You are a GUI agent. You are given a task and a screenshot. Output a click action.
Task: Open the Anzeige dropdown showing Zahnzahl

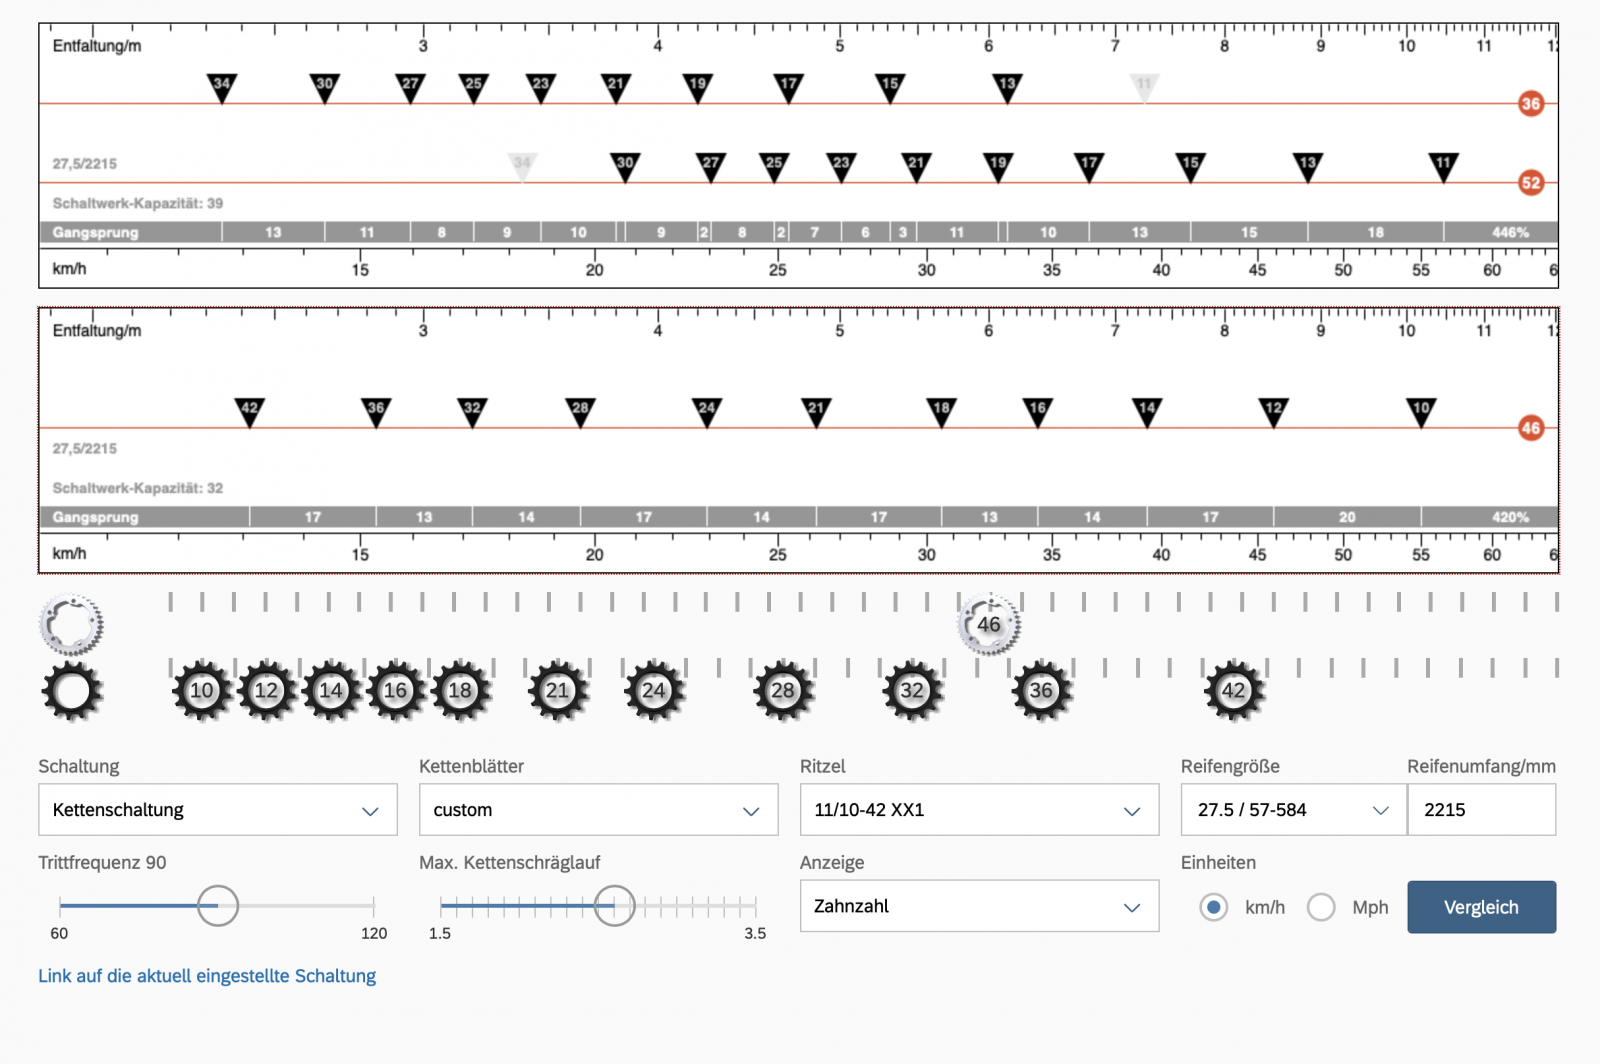pyautogui.click(x=979, y=906)
